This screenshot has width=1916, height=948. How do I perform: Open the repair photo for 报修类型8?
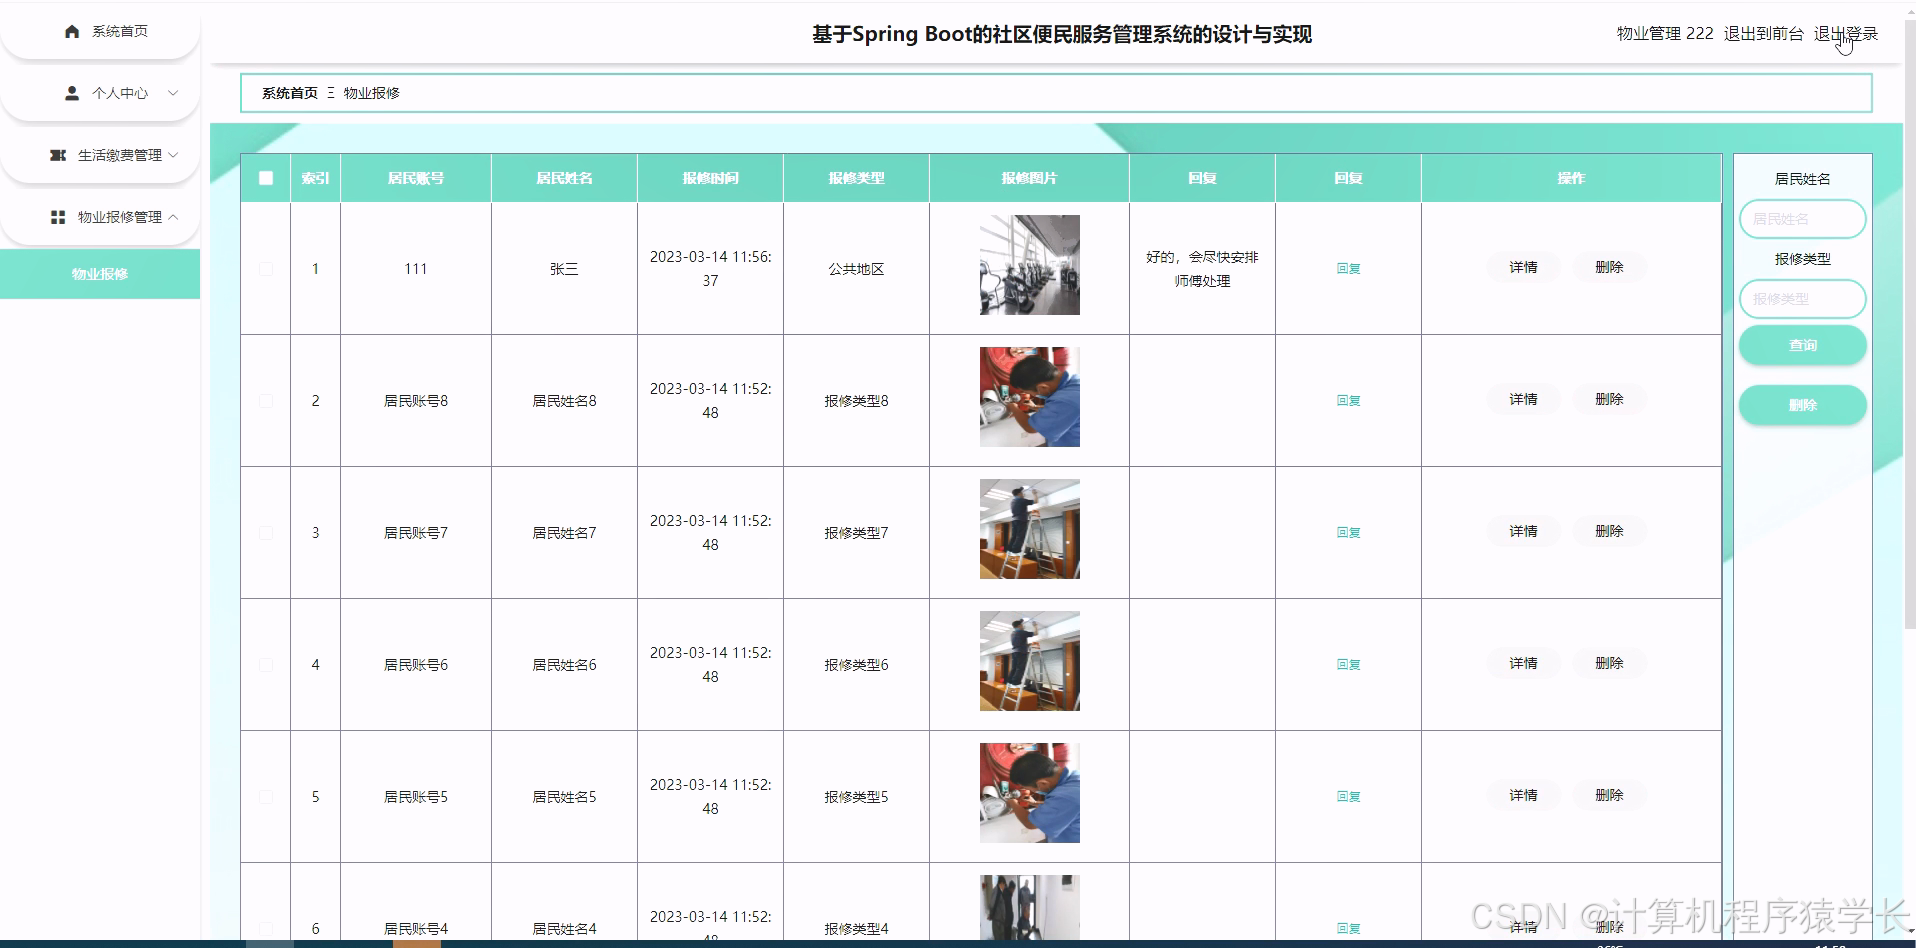1029,397
